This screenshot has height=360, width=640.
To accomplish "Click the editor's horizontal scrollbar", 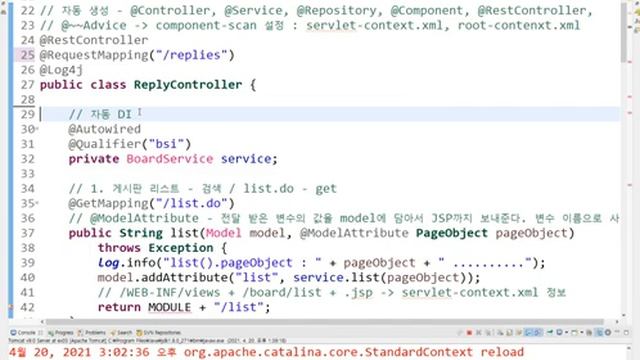I will click(324, 322).
